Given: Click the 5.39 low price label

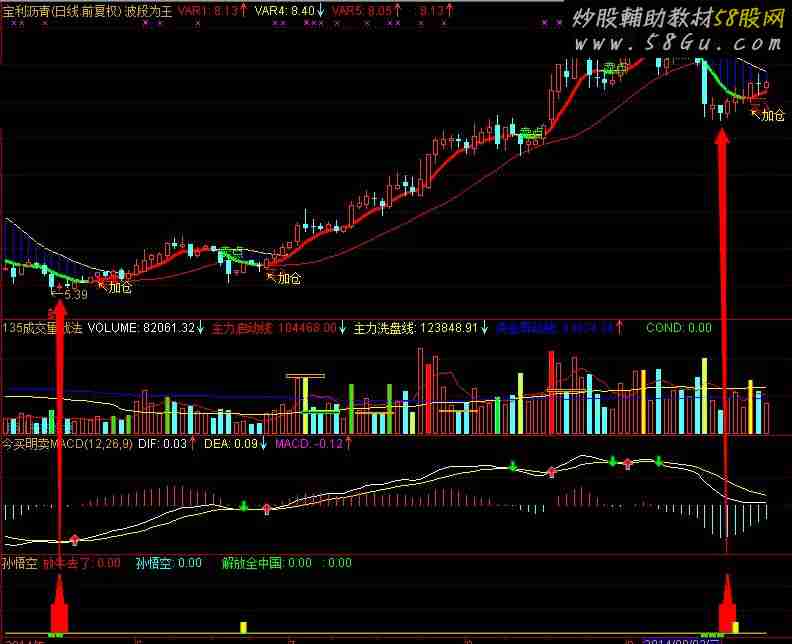Looking at the screenshot, I should point(76,294).
